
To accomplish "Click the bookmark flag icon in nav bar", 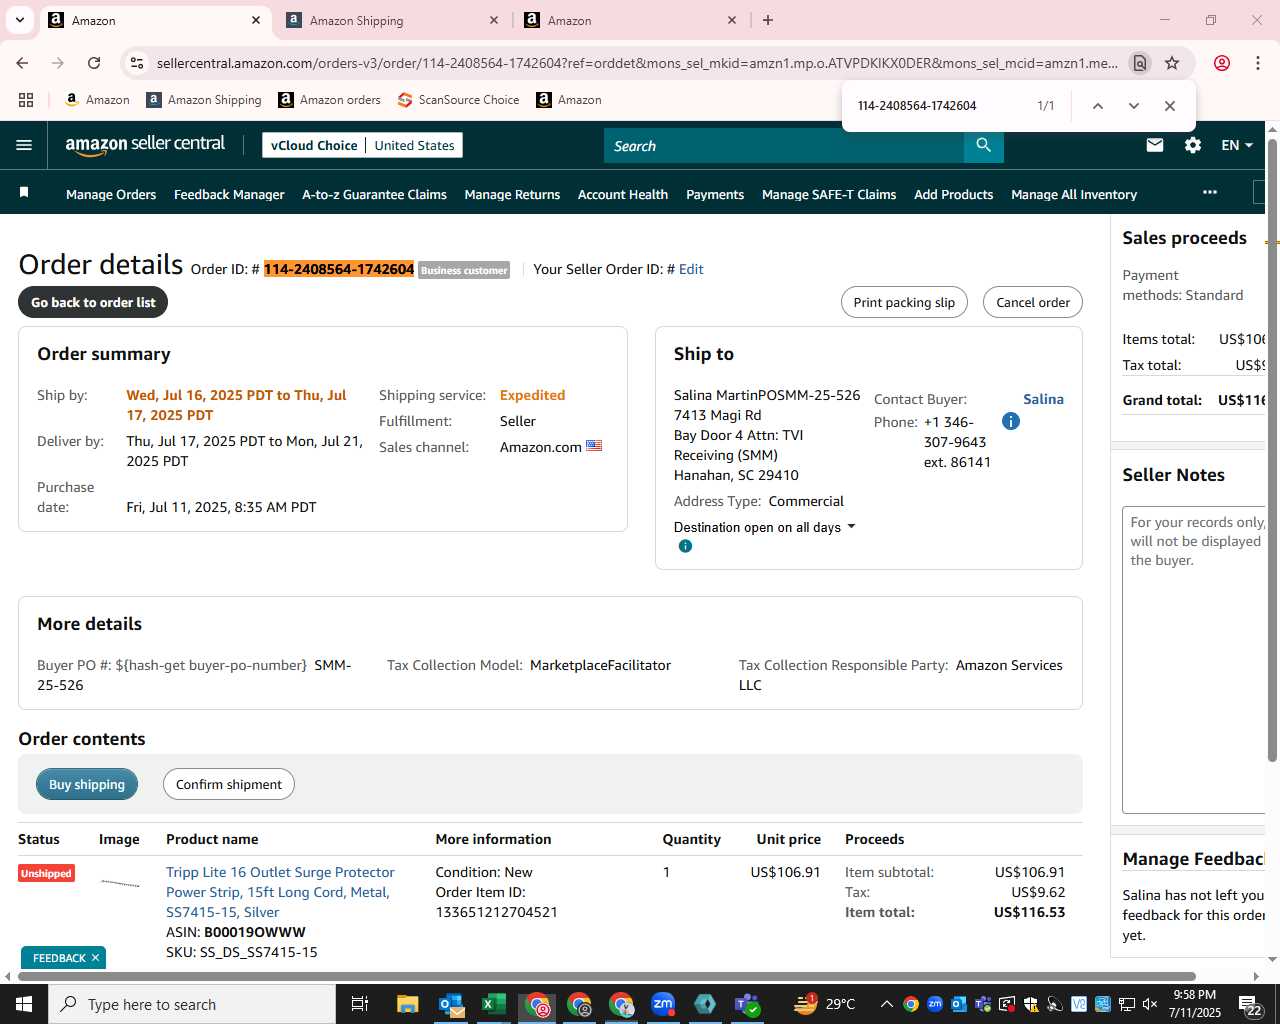I will 24,192.
